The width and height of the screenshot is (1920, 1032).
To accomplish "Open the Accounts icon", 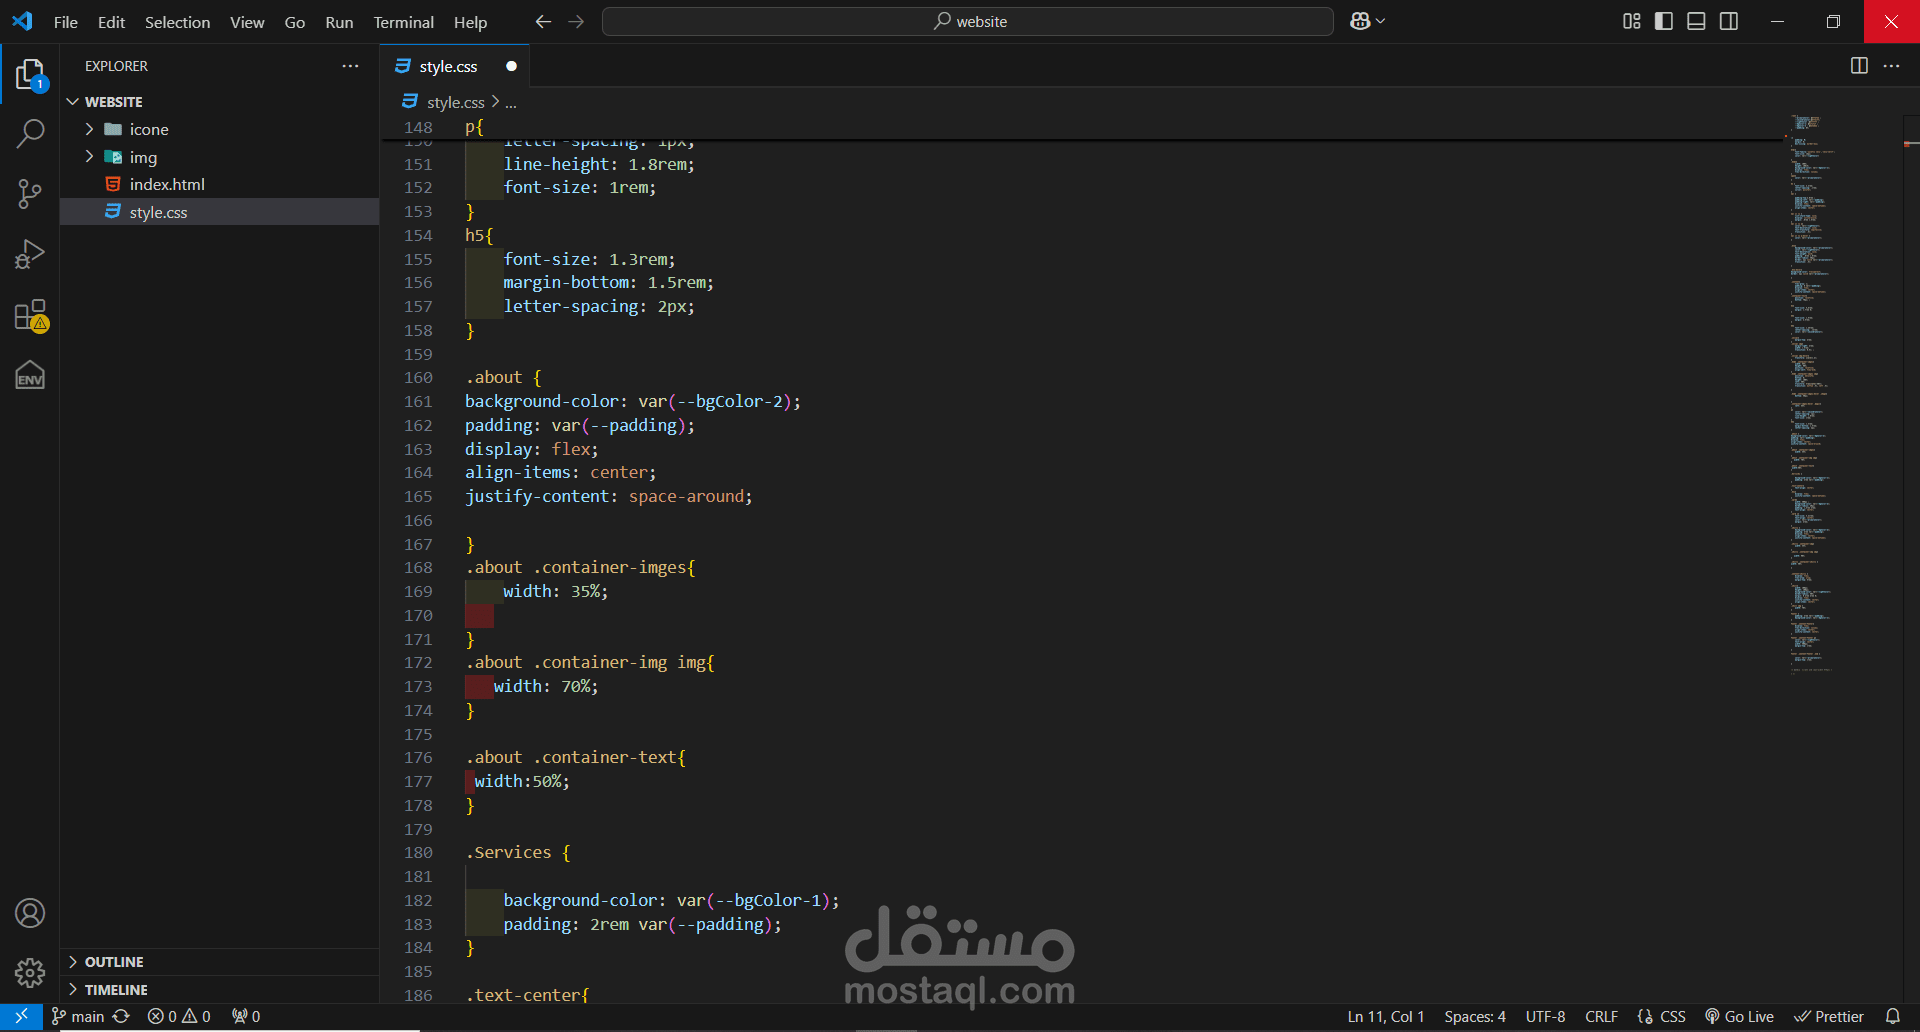I will [x=30, y=913].
